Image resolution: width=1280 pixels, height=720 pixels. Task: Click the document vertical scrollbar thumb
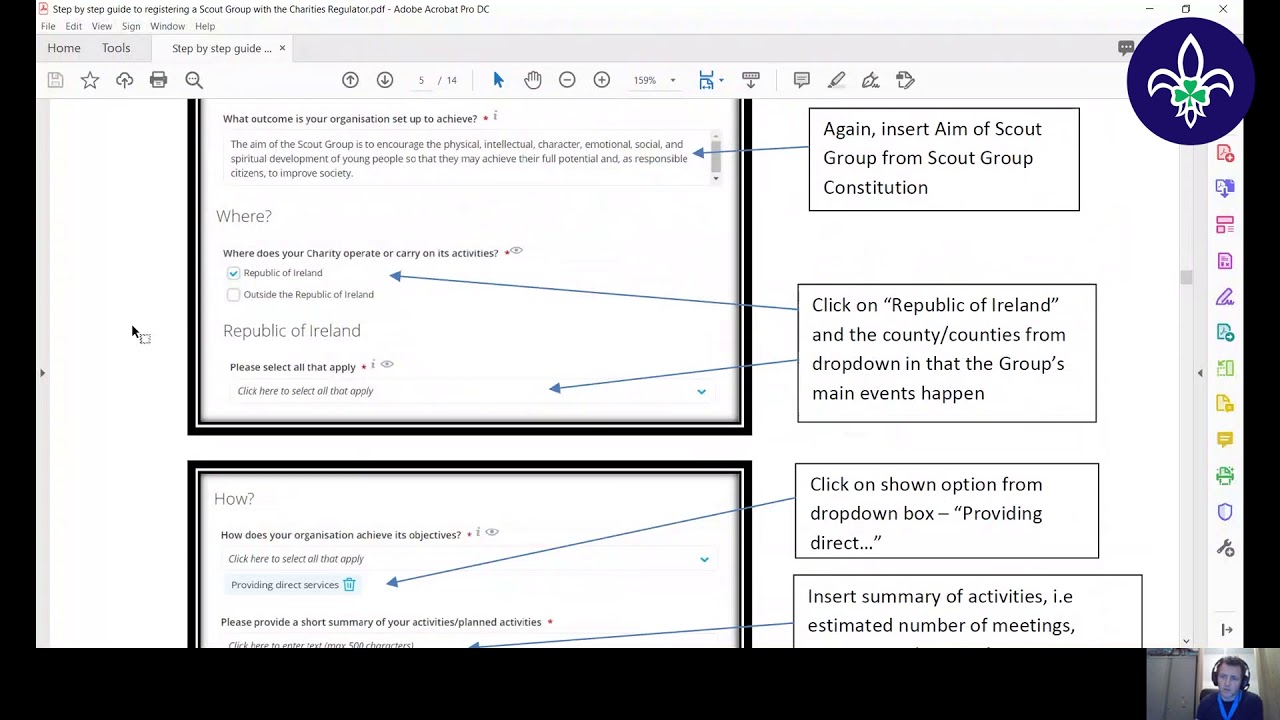pos(1186,277)
